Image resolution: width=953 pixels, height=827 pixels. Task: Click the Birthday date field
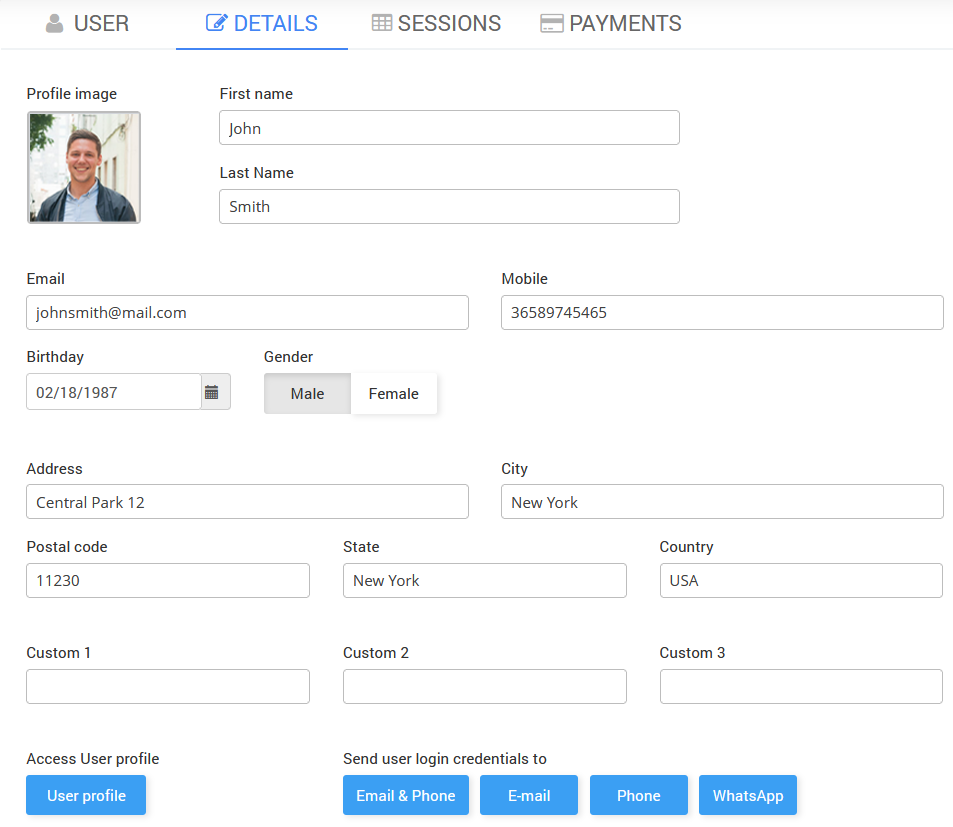(114, 392)
